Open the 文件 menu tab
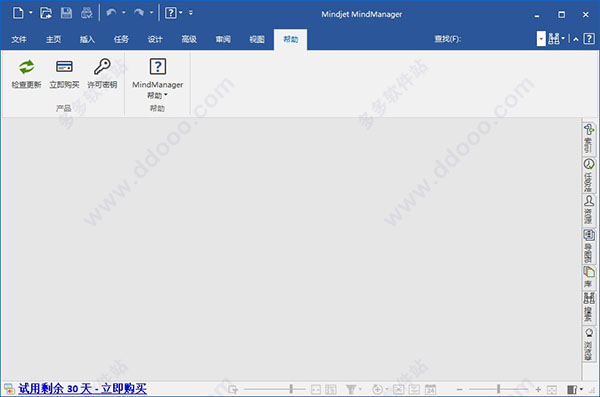This screenshot has height=397, width=600. pyautogui.click(x=19, y=39)
